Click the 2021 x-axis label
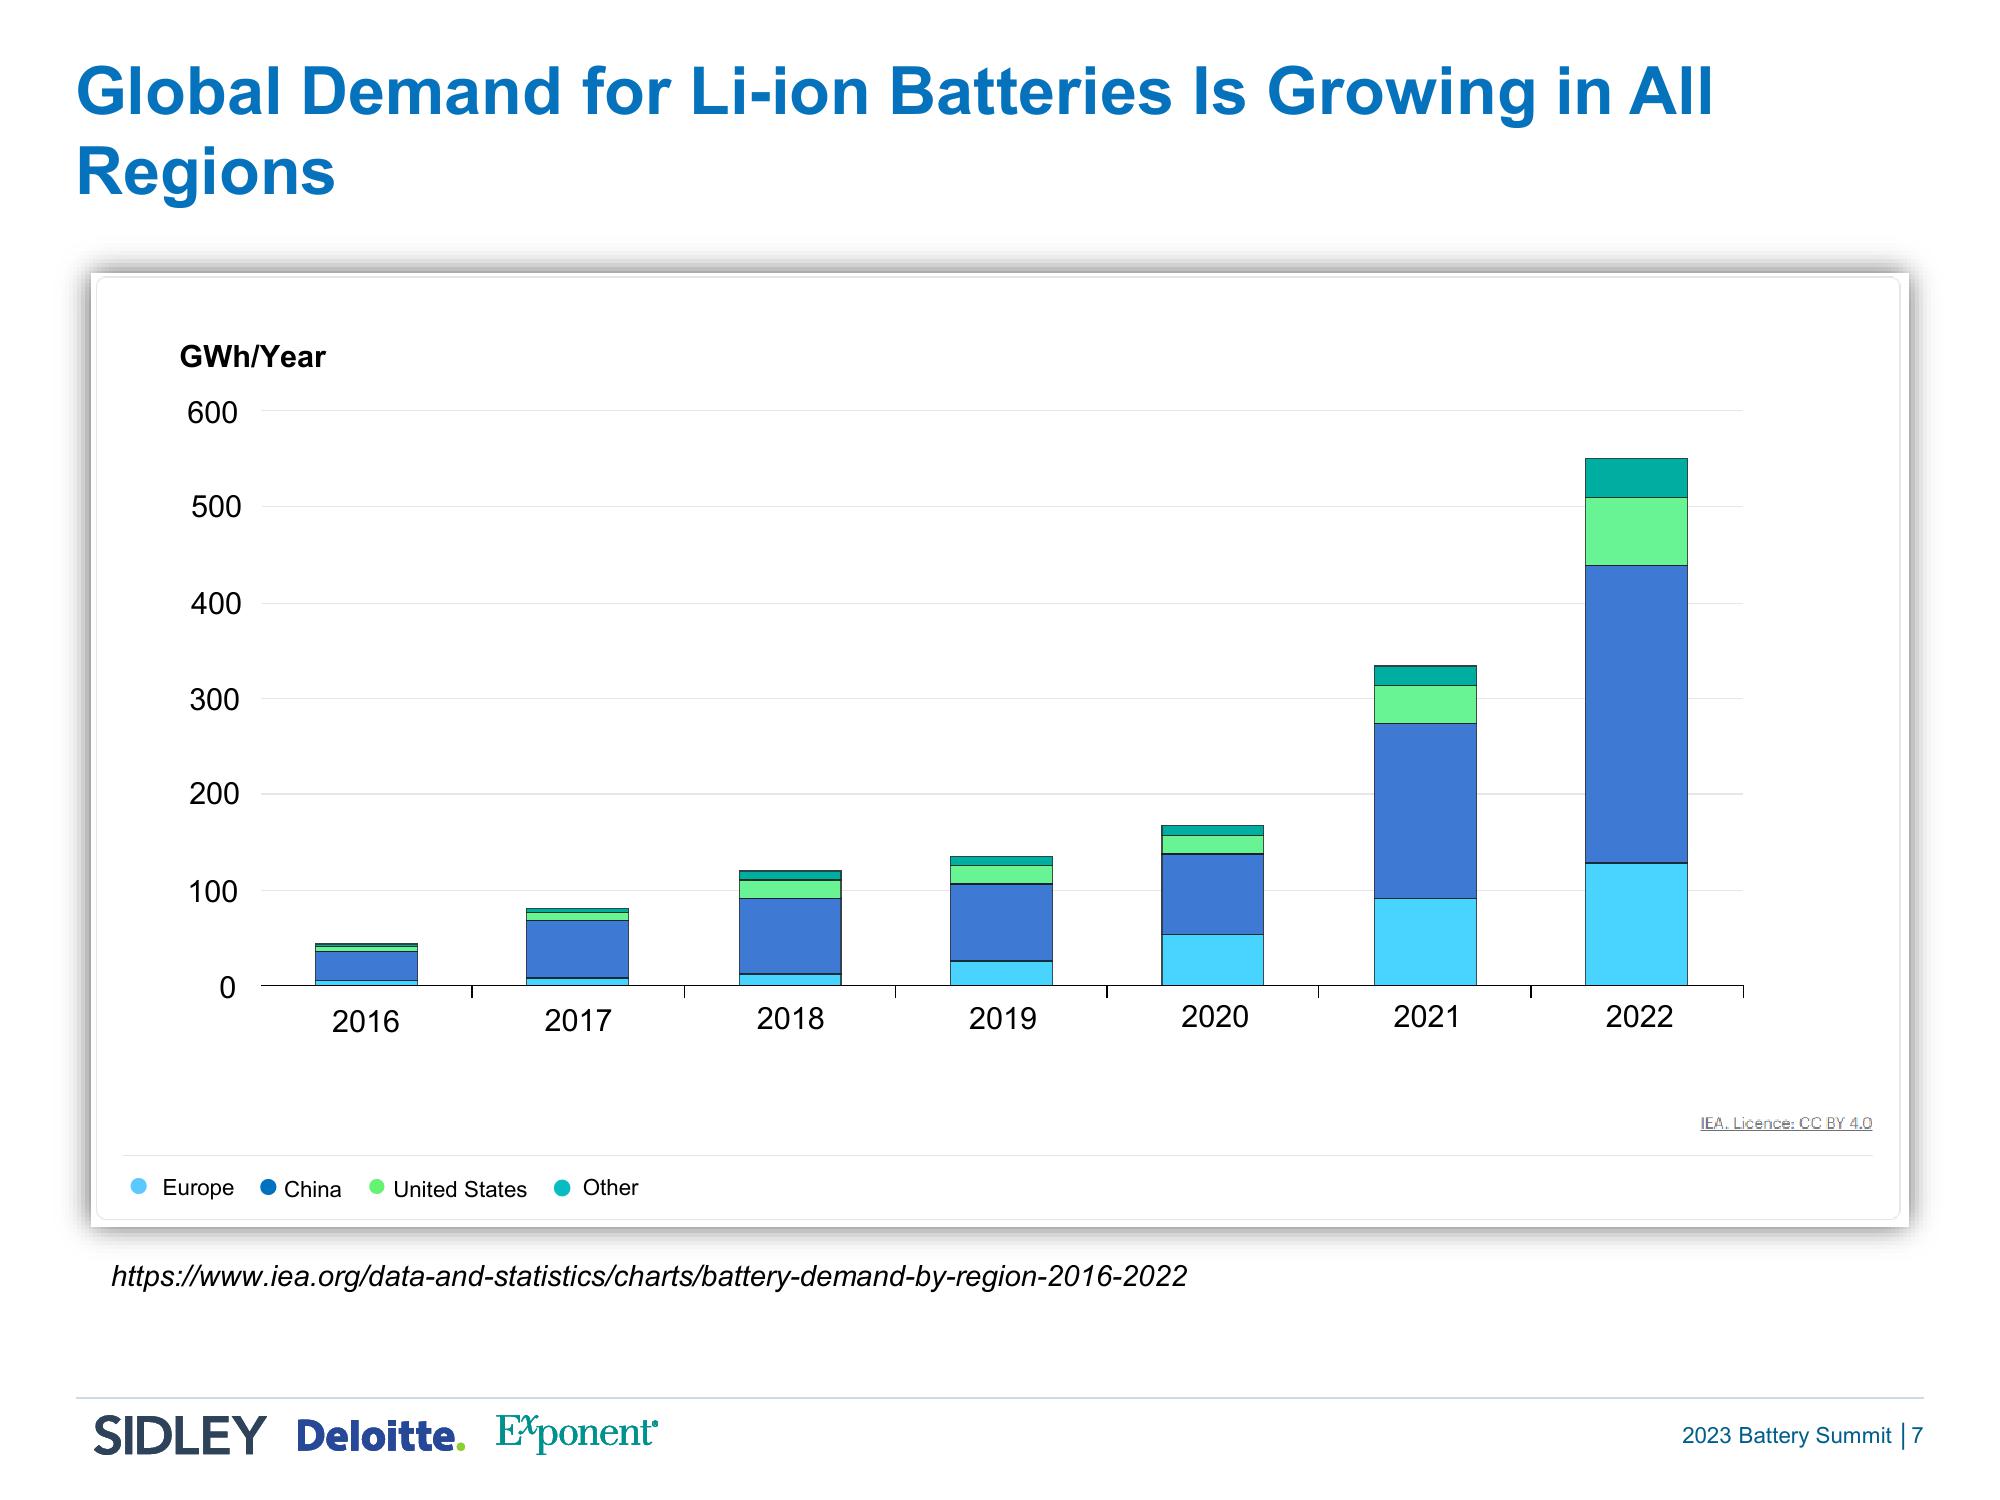This screenshot has height=1500, width=2000. tap(1427, 1017)
